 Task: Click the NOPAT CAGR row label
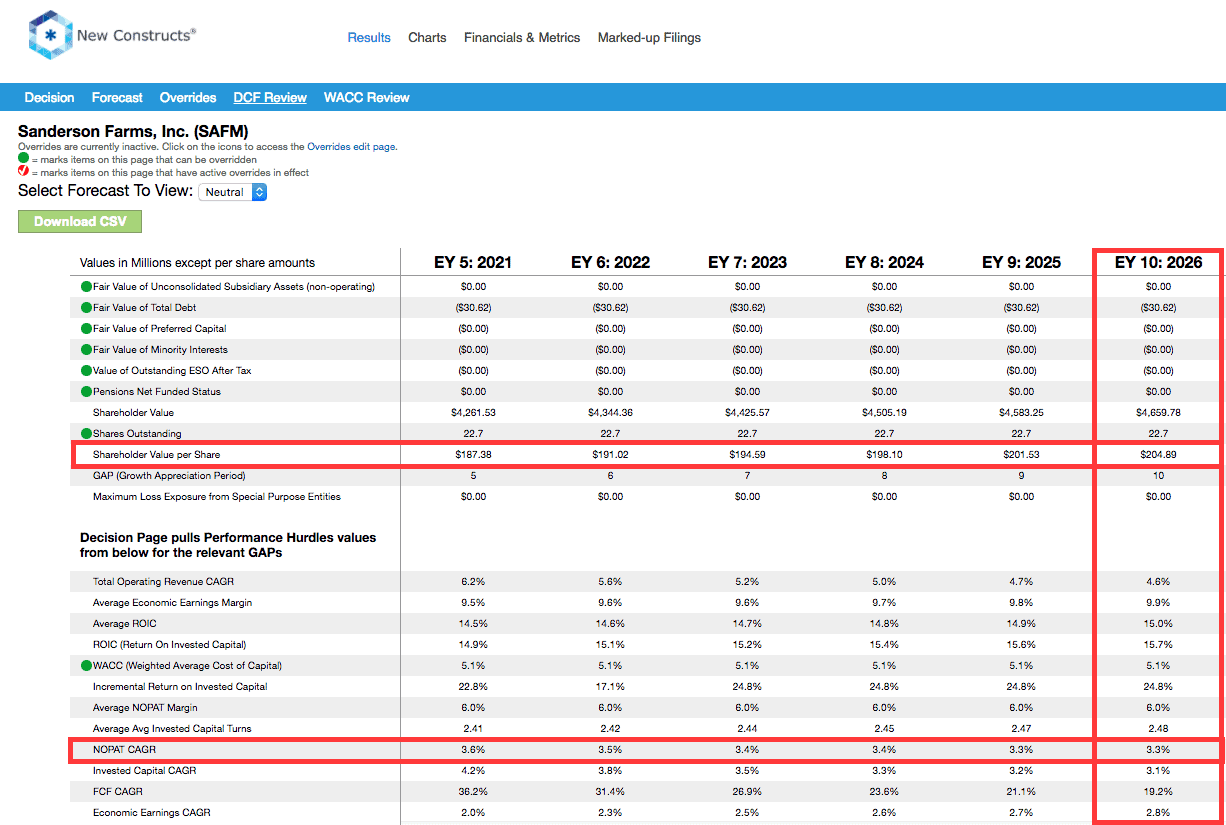pyautogui.click(x=124, y=750)
